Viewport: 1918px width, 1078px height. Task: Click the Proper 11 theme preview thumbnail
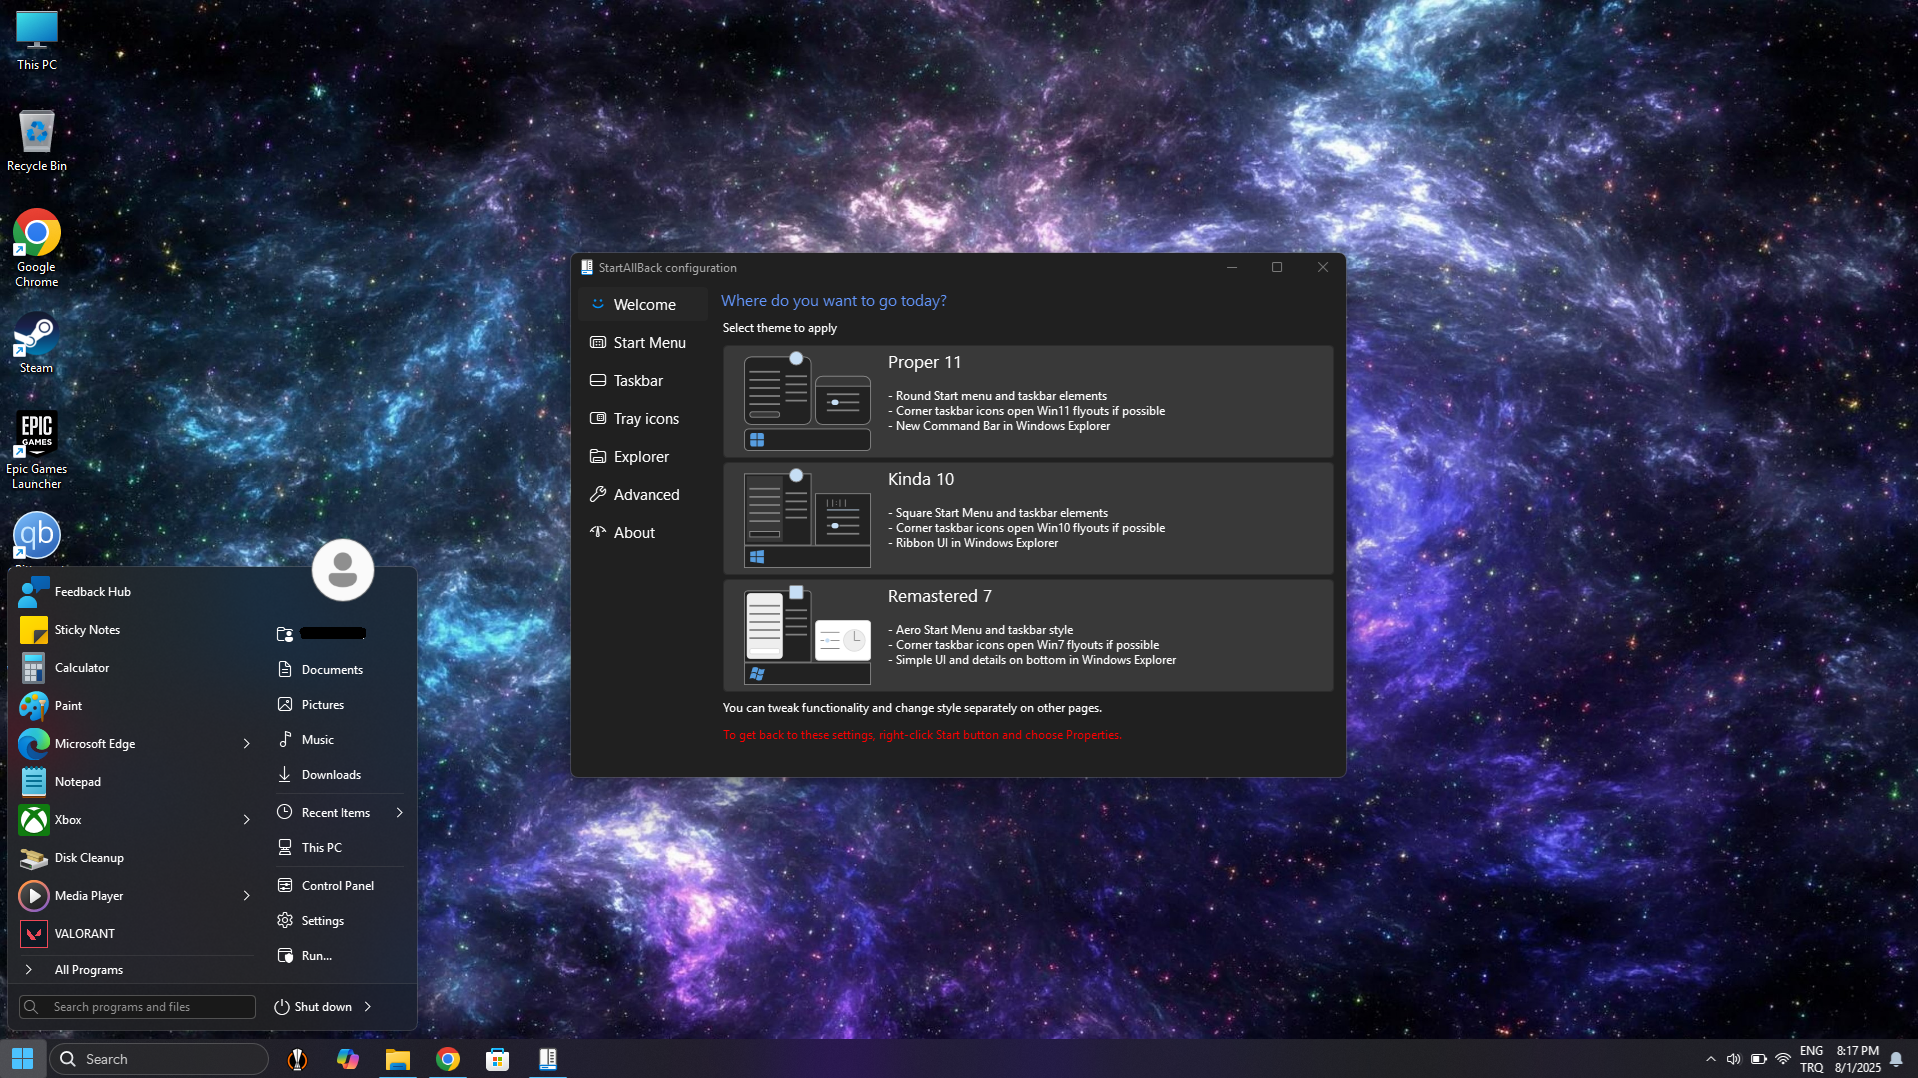(x=807, y=402)
